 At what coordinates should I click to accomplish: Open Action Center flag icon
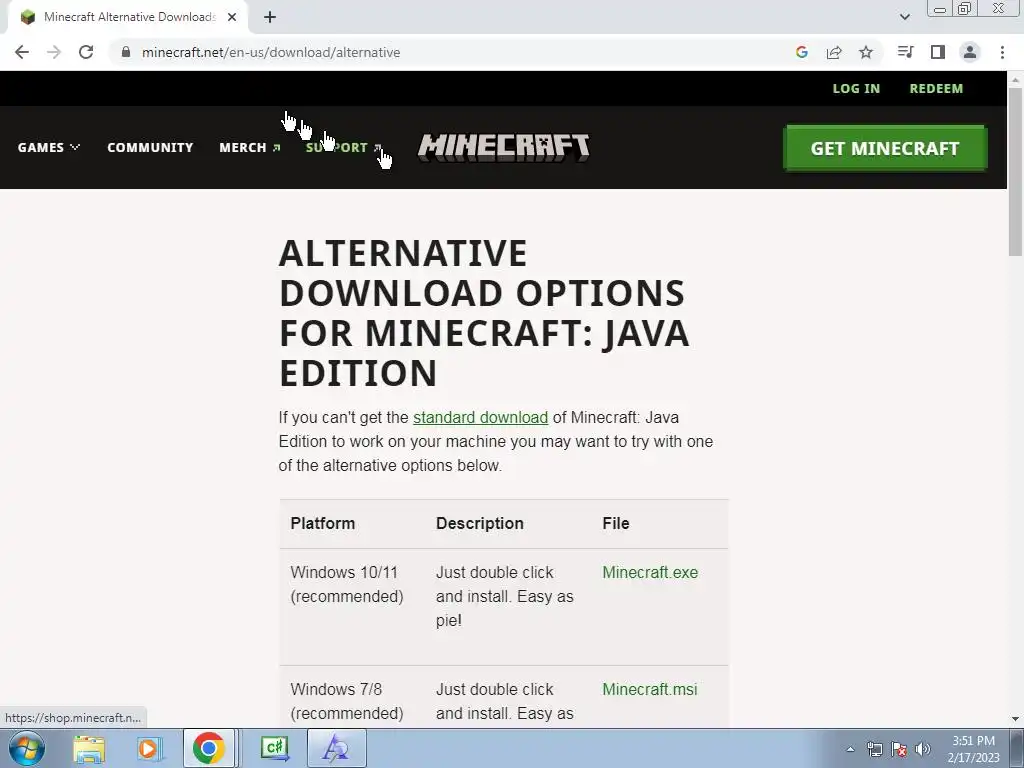coord(899,749)
